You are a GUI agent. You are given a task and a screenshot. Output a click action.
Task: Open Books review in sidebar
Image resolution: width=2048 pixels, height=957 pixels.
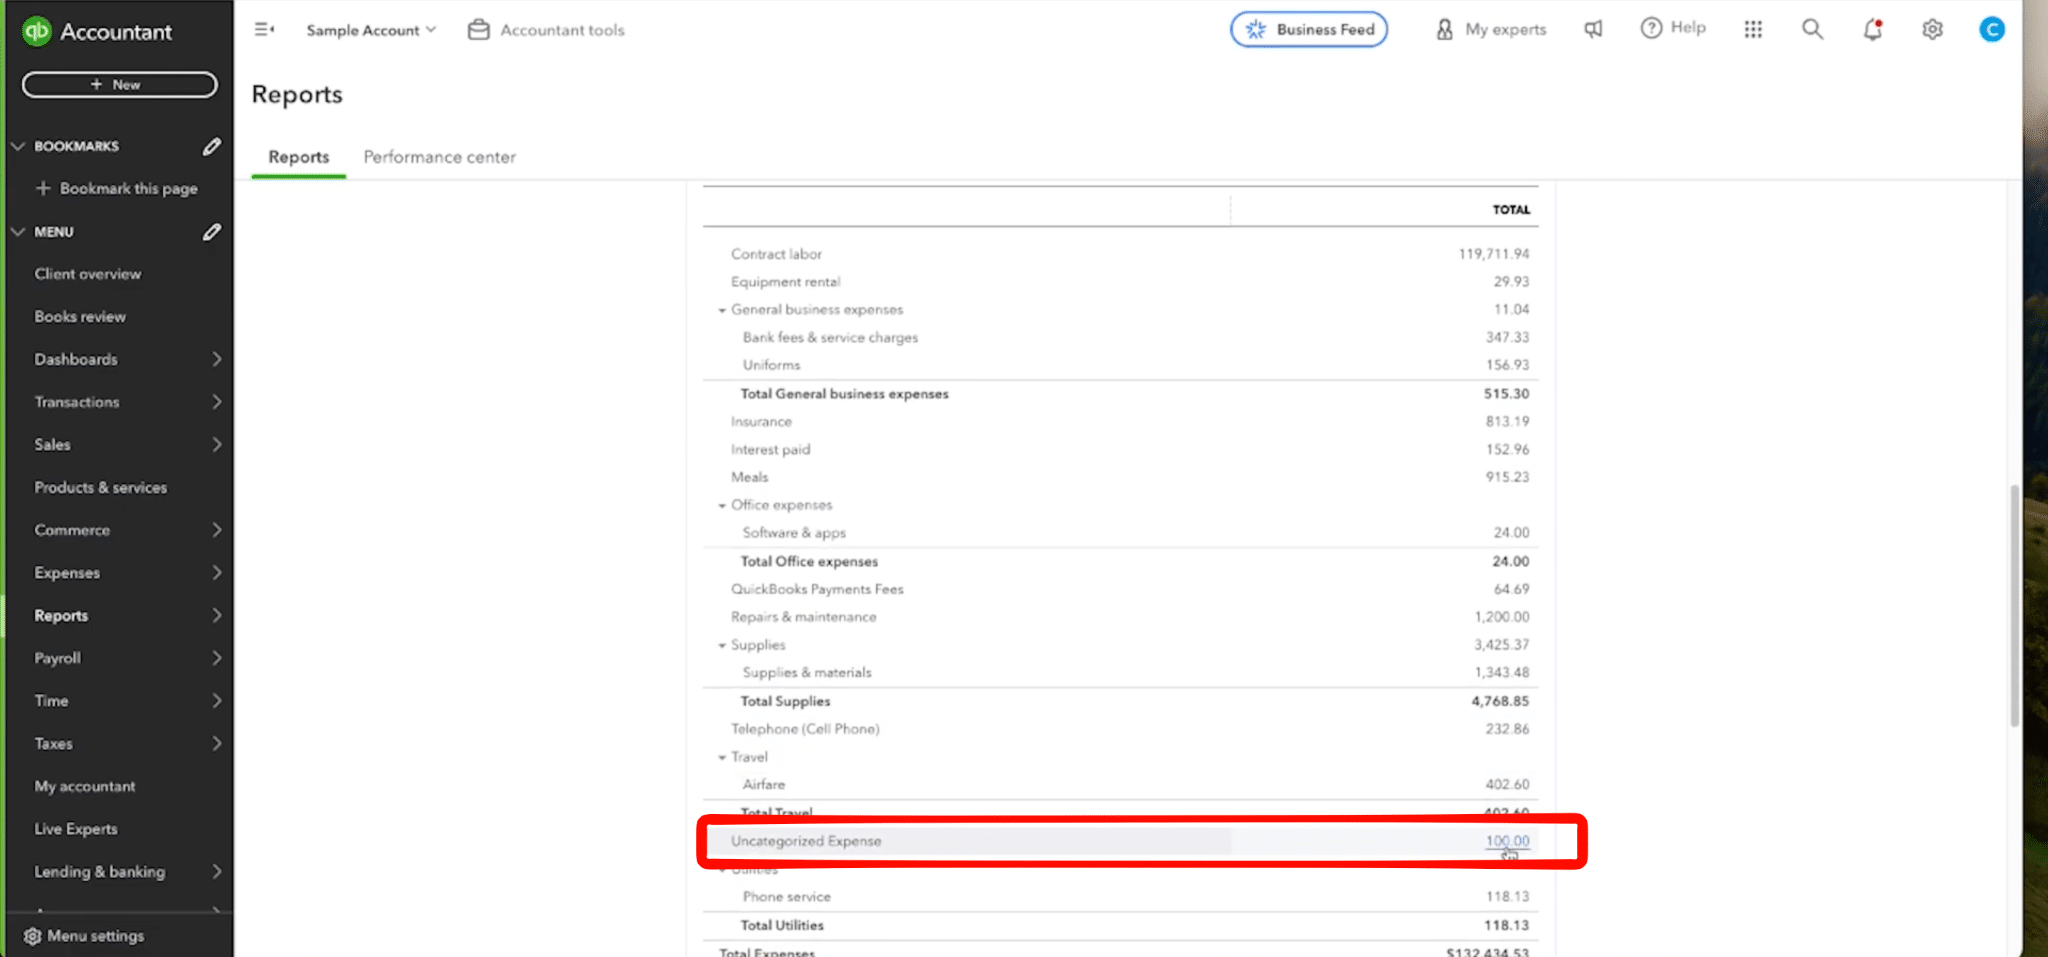tap(80, 317)
